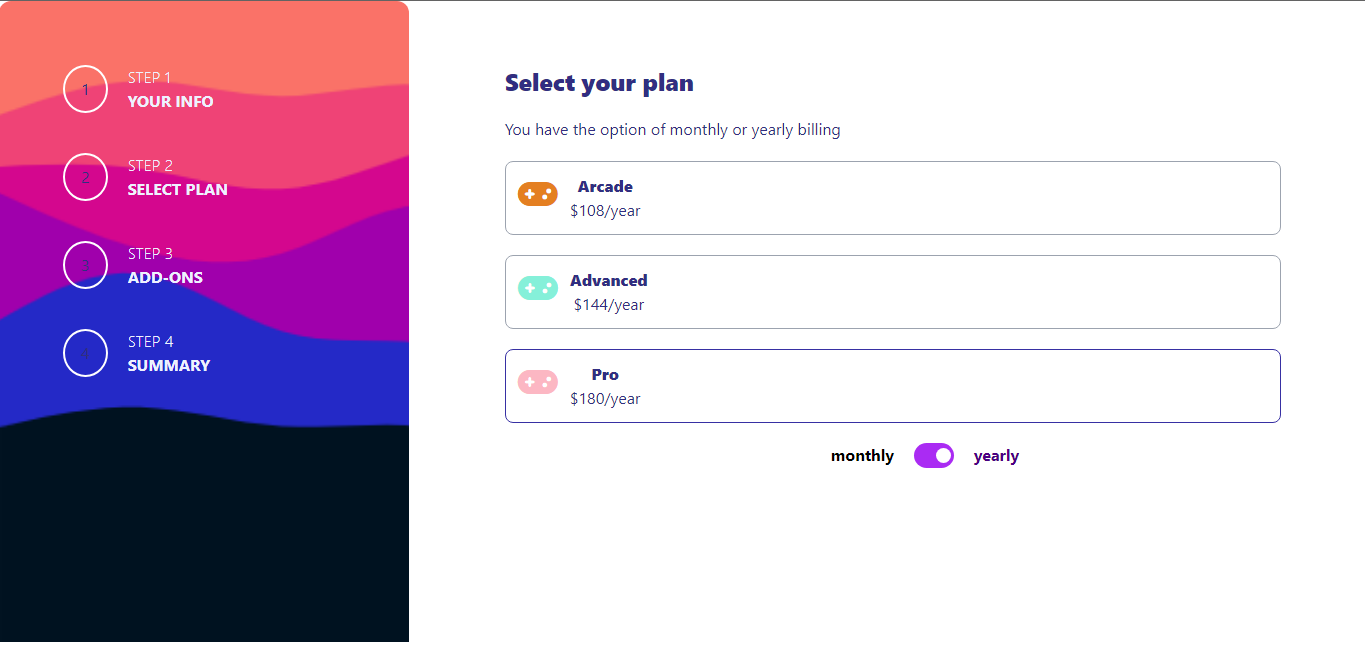
Task: Select the Arcade plan card
Action: (x=892, y=198)
